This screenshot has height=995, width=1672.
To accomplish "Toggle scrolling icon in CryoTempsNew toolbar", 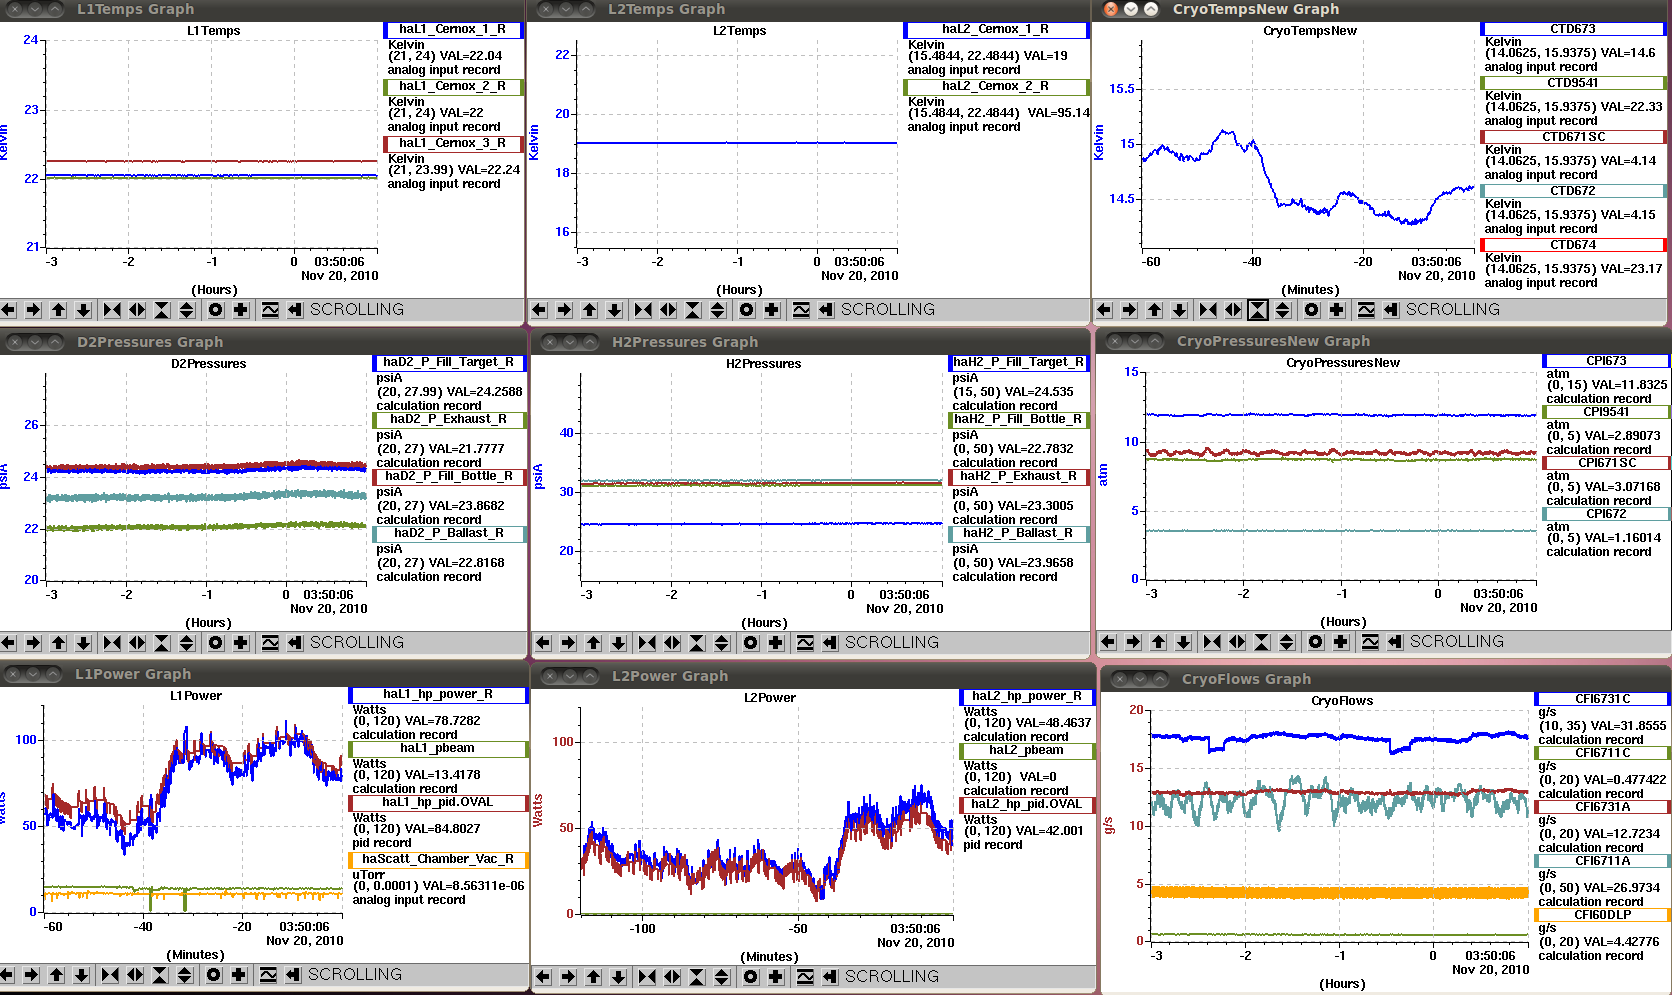I will pos(1391,310).
